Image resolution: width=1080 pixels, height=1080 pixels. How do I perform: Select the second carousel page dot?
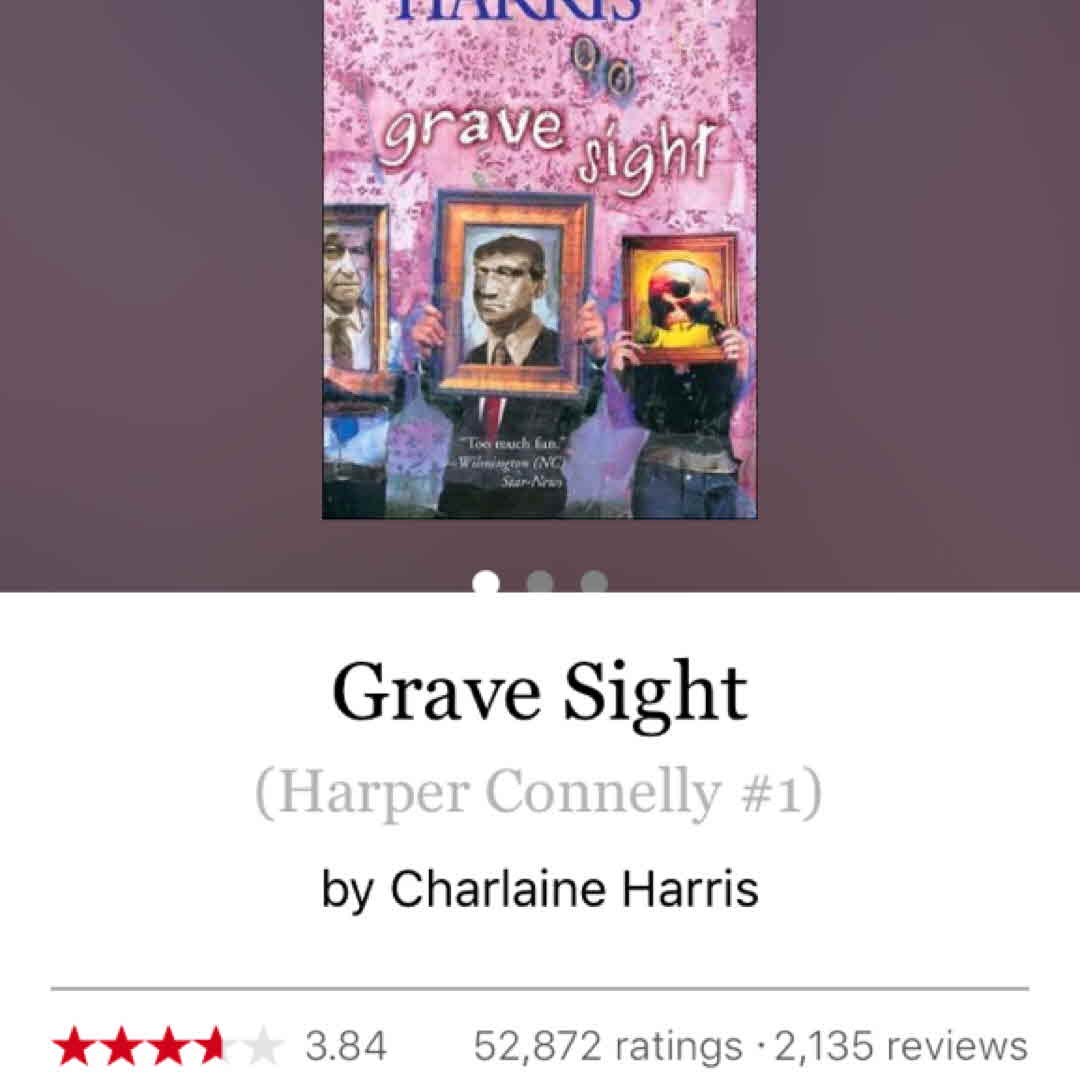point(540,582)
